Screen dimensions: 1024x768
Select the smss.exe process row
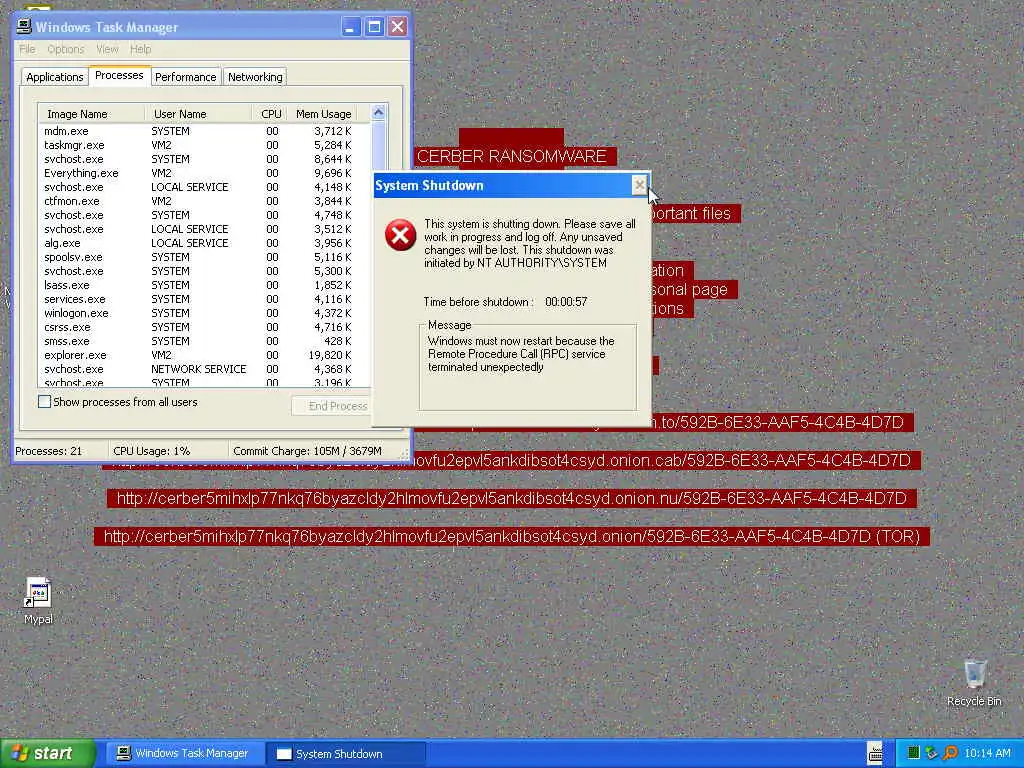coord(204,341)
